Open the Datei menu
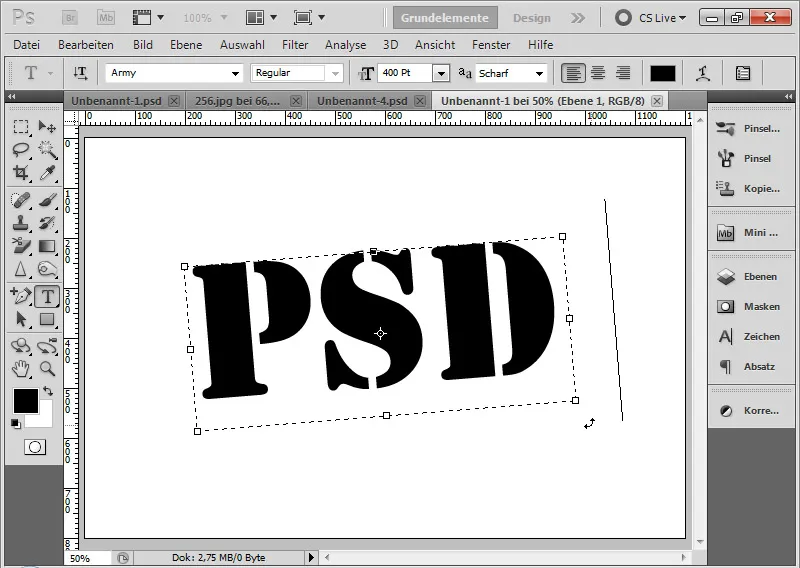 [27, 45]
